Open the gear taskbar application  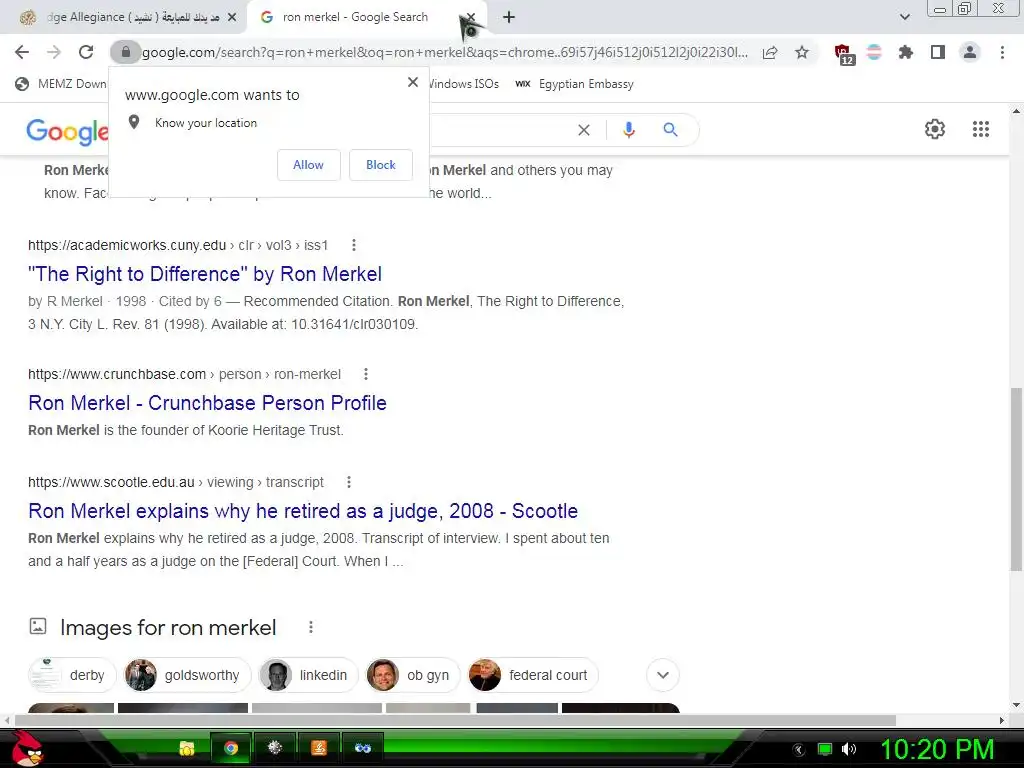tap(275, 748)
